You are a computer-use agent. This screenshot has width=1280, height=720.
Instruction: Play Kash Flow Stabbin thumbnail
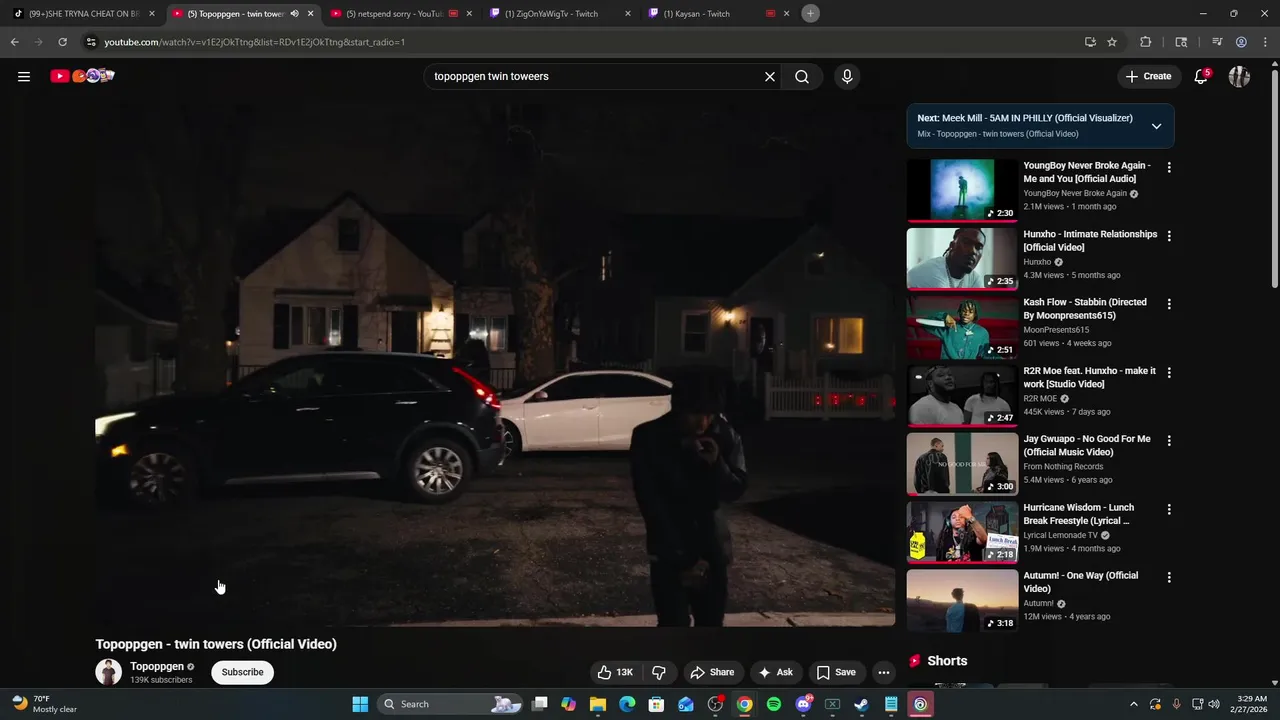(x=962, y=327)
